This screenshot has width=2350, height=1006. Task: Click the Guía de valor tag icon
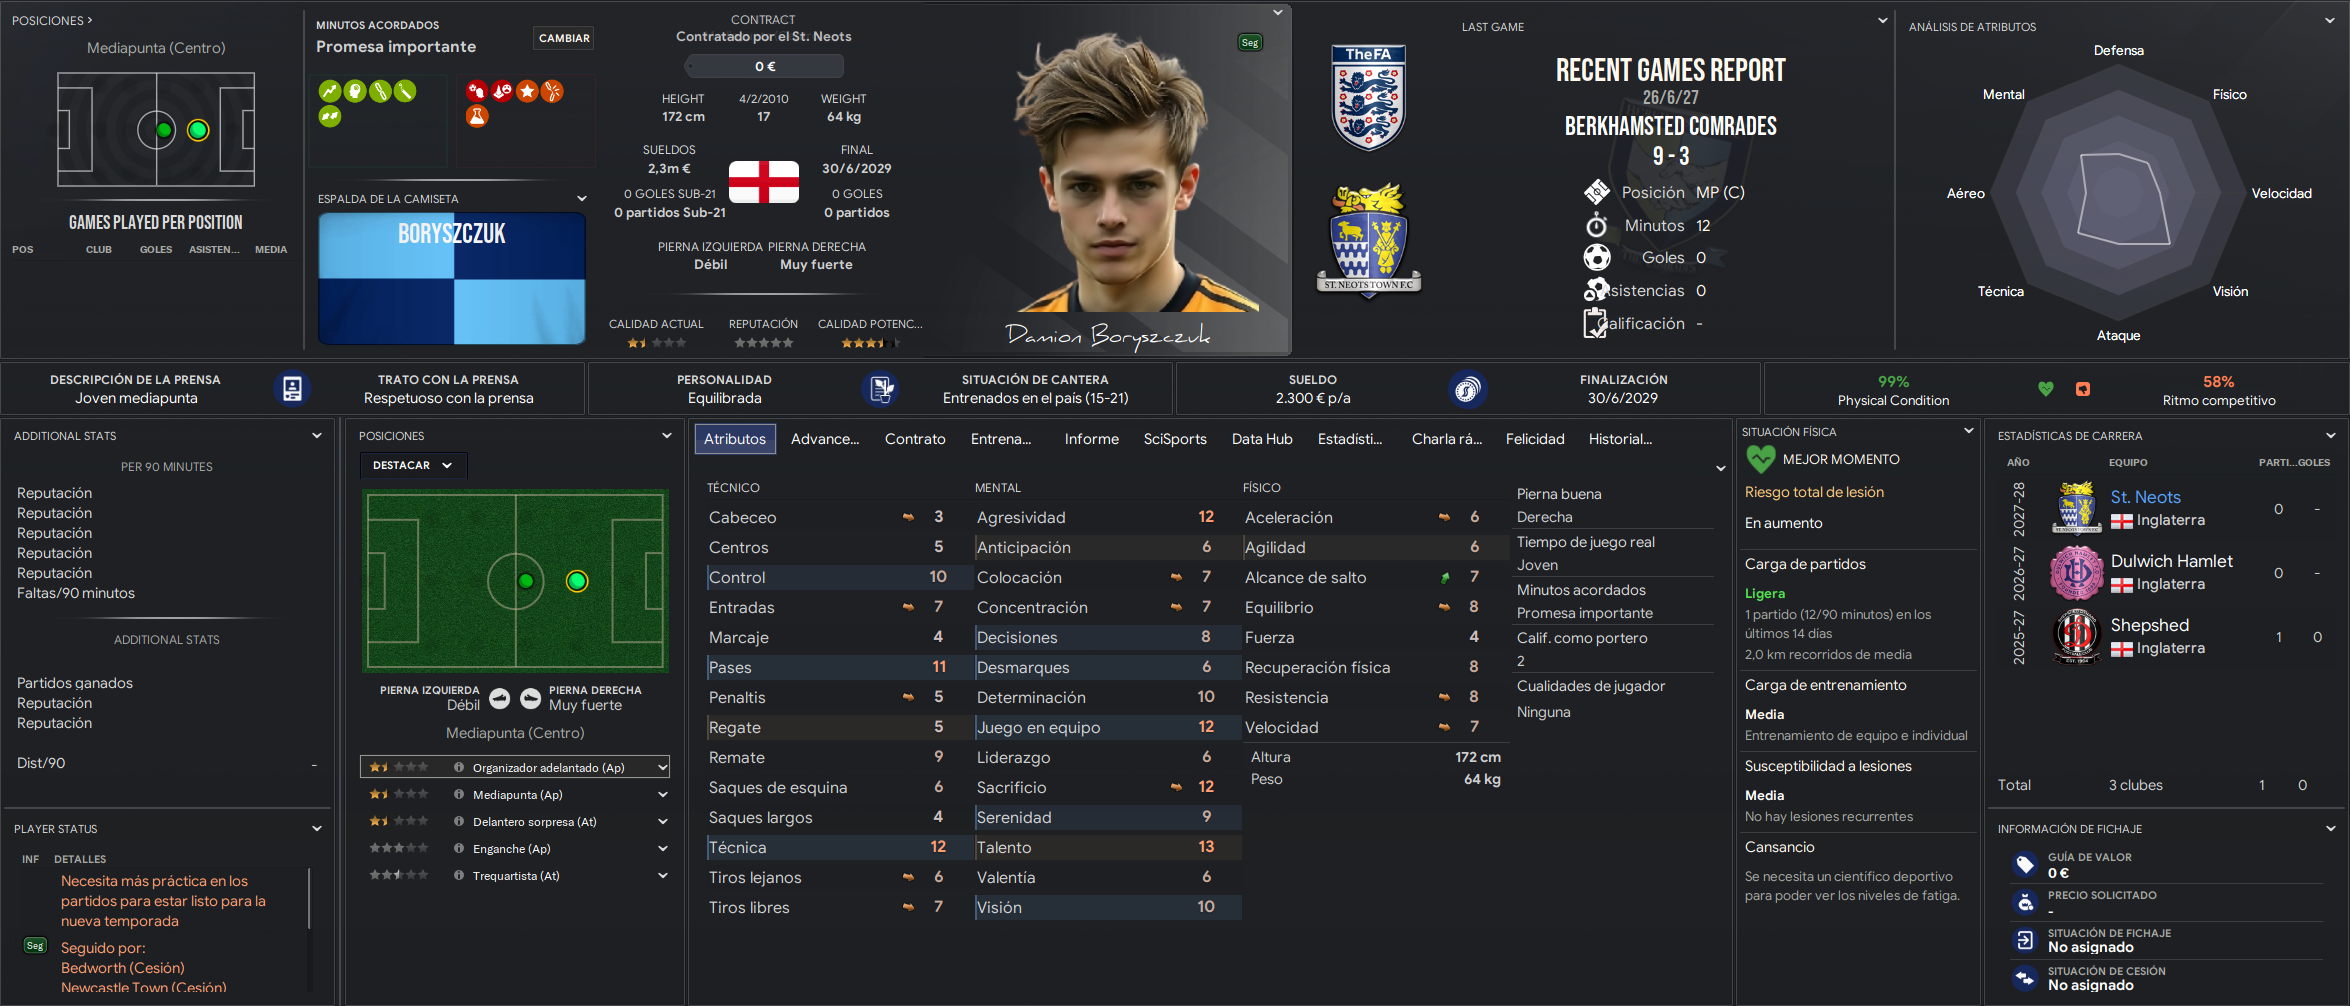pyautogui.click(x=2025, y=864)
